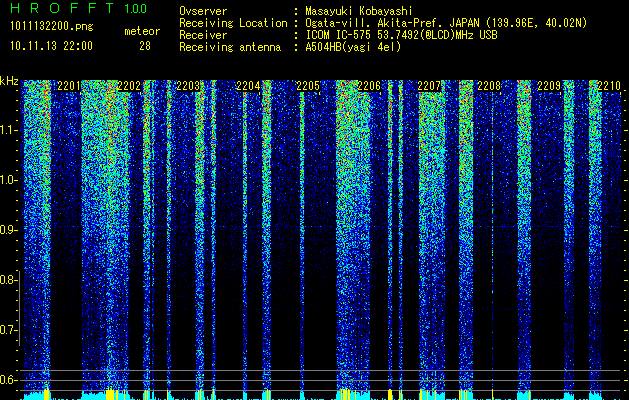Click the 0.9 frequency axis label

point(8,230)
